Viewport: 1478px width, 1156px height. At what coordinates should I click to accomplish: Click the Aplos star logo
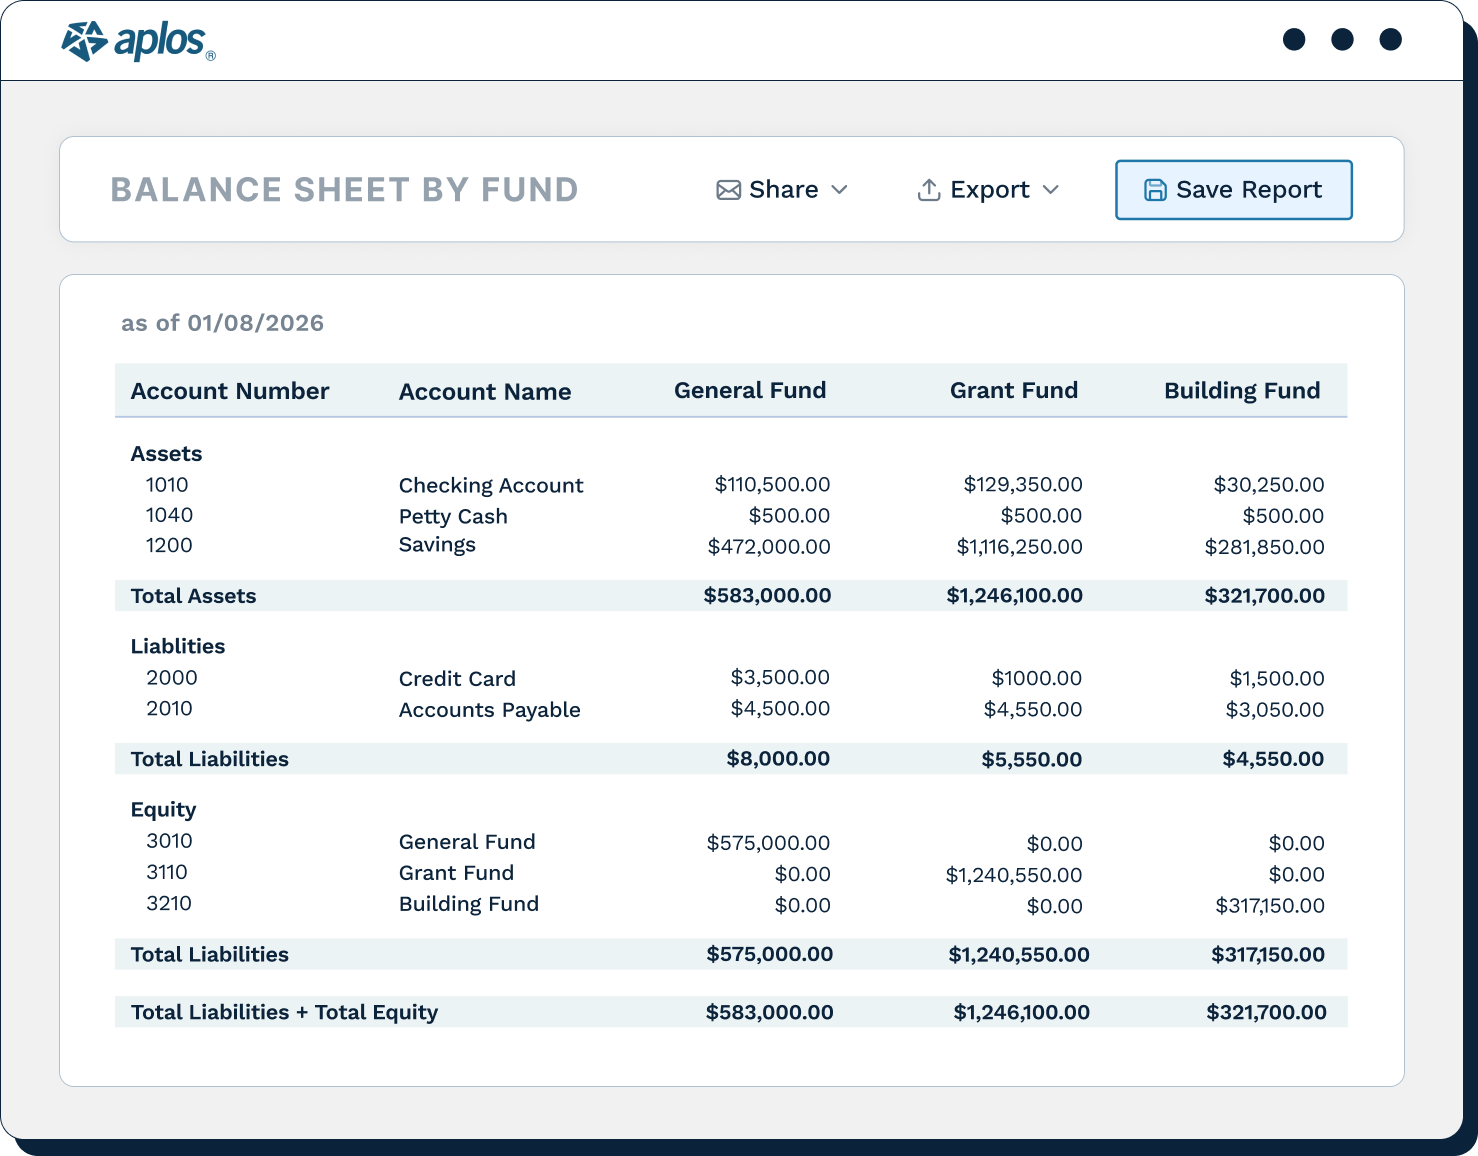[x=84, y=41]
